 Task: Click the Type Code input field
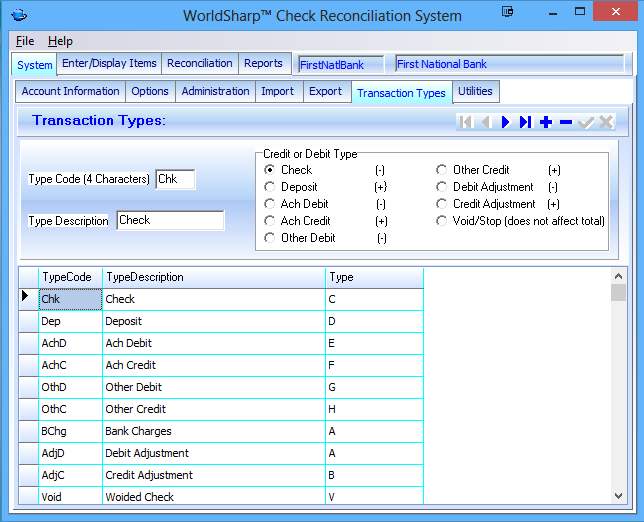[175, 179]
